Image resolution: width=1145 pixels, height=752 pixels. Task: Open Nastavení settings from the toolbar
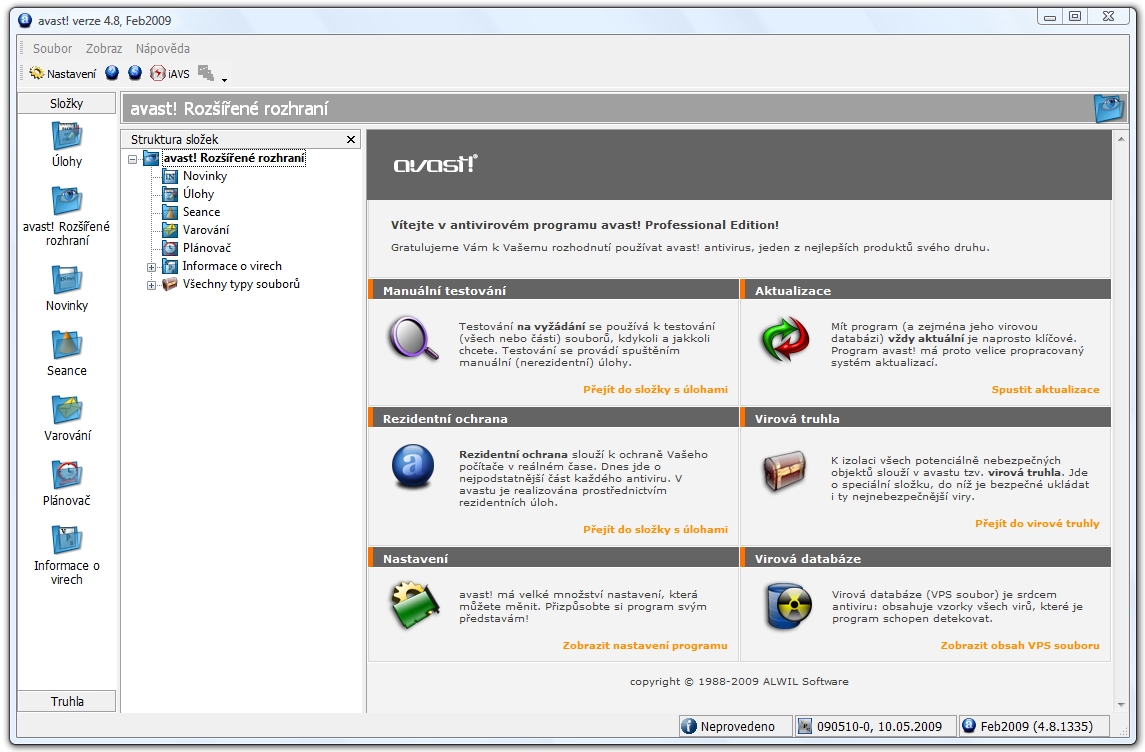(x=63, y=74)
